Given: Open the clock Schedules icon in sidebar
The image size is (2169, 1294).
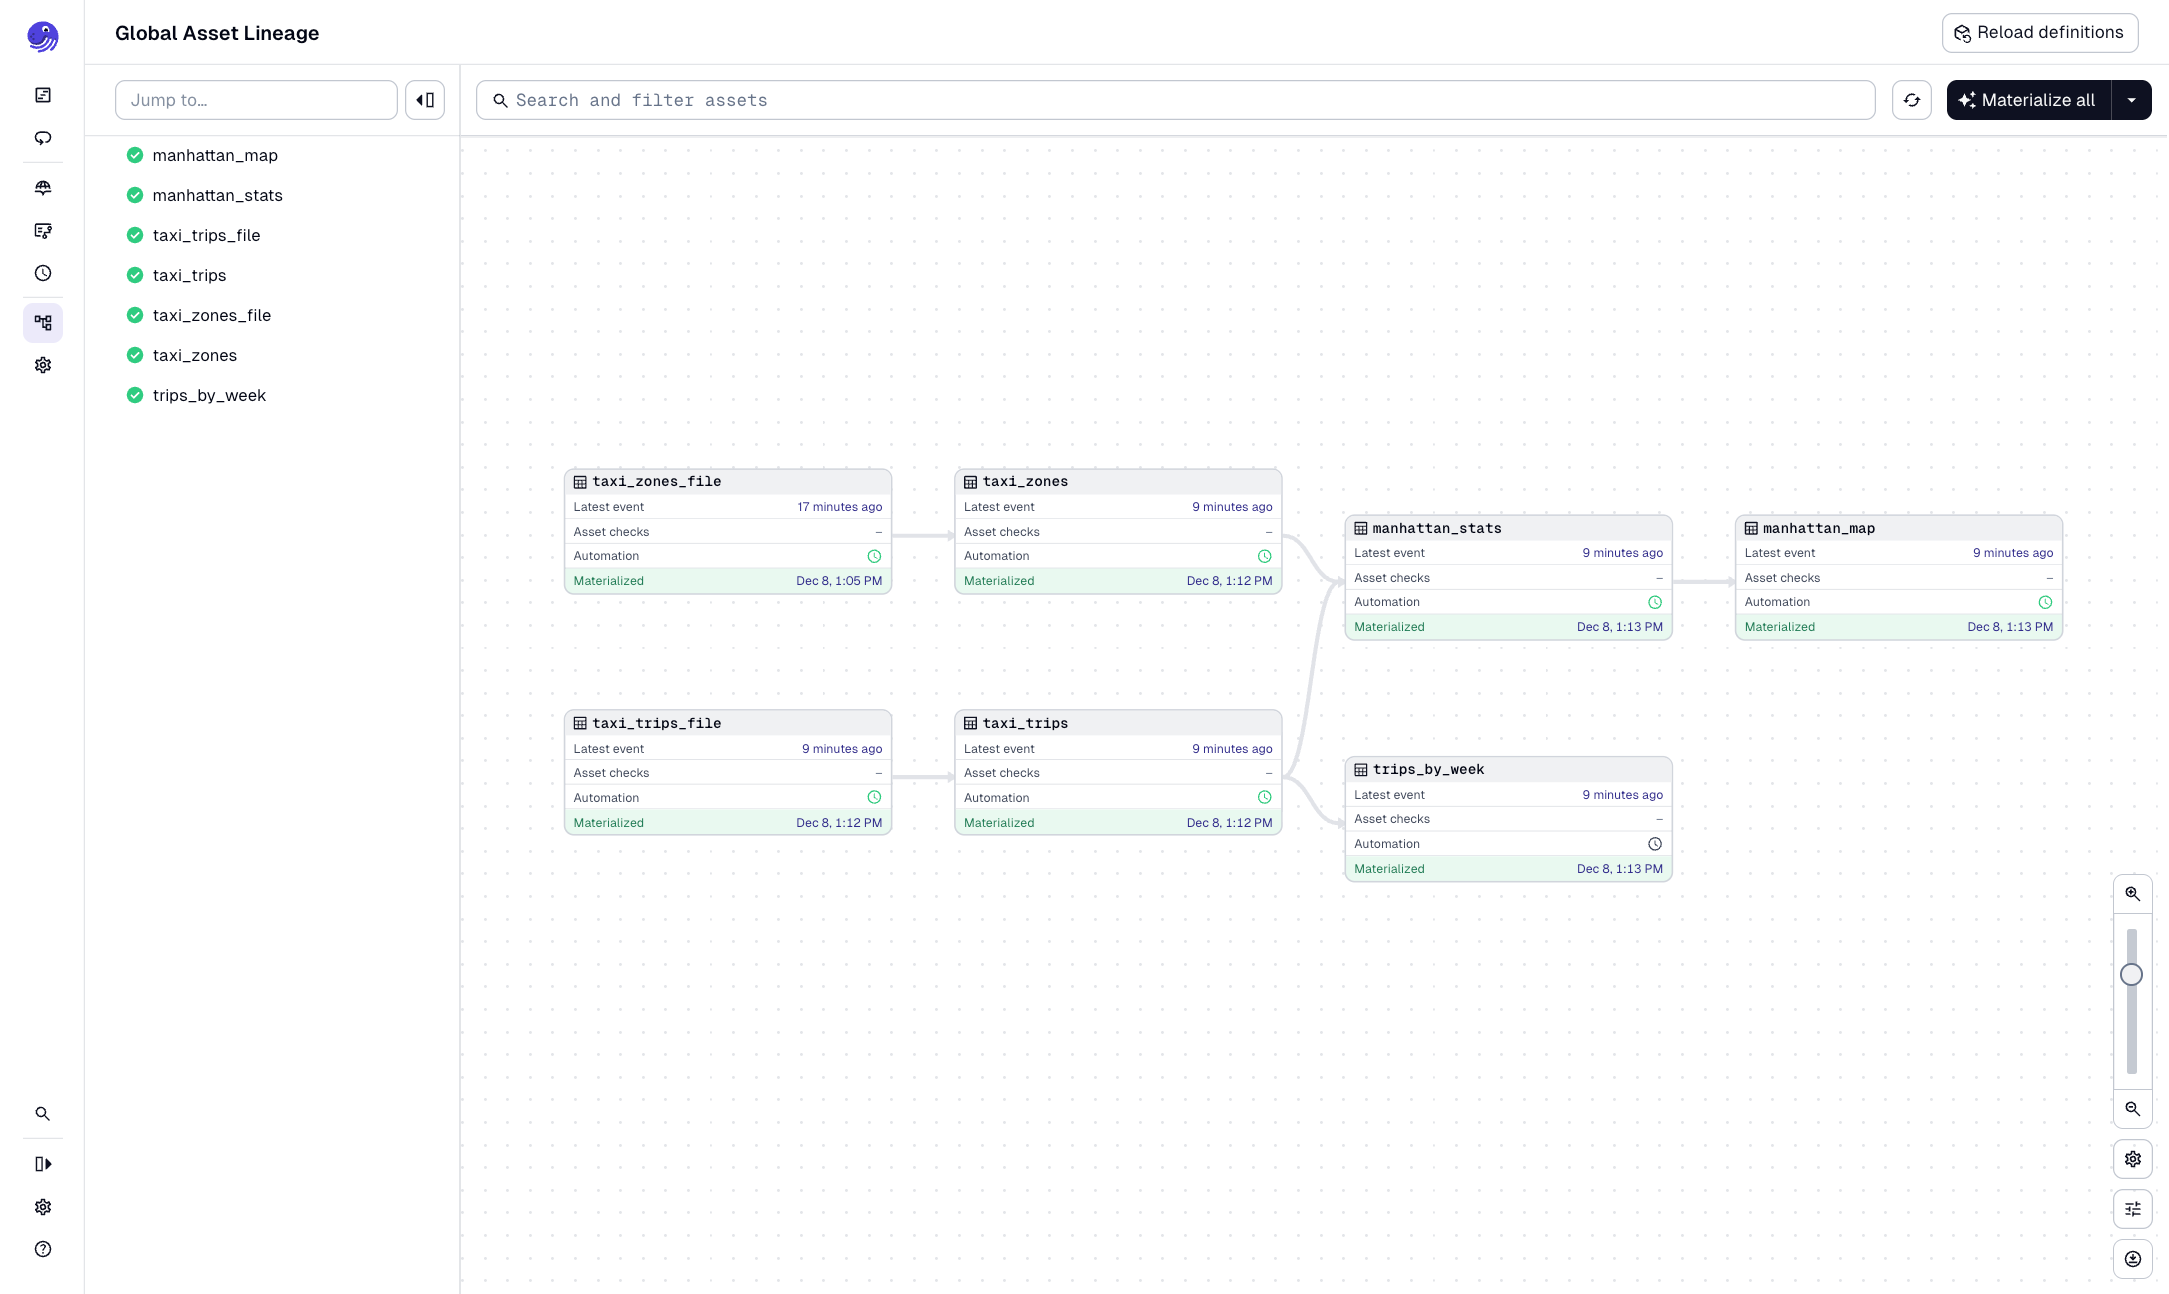Looking at the screenshot, I should 43,273.
